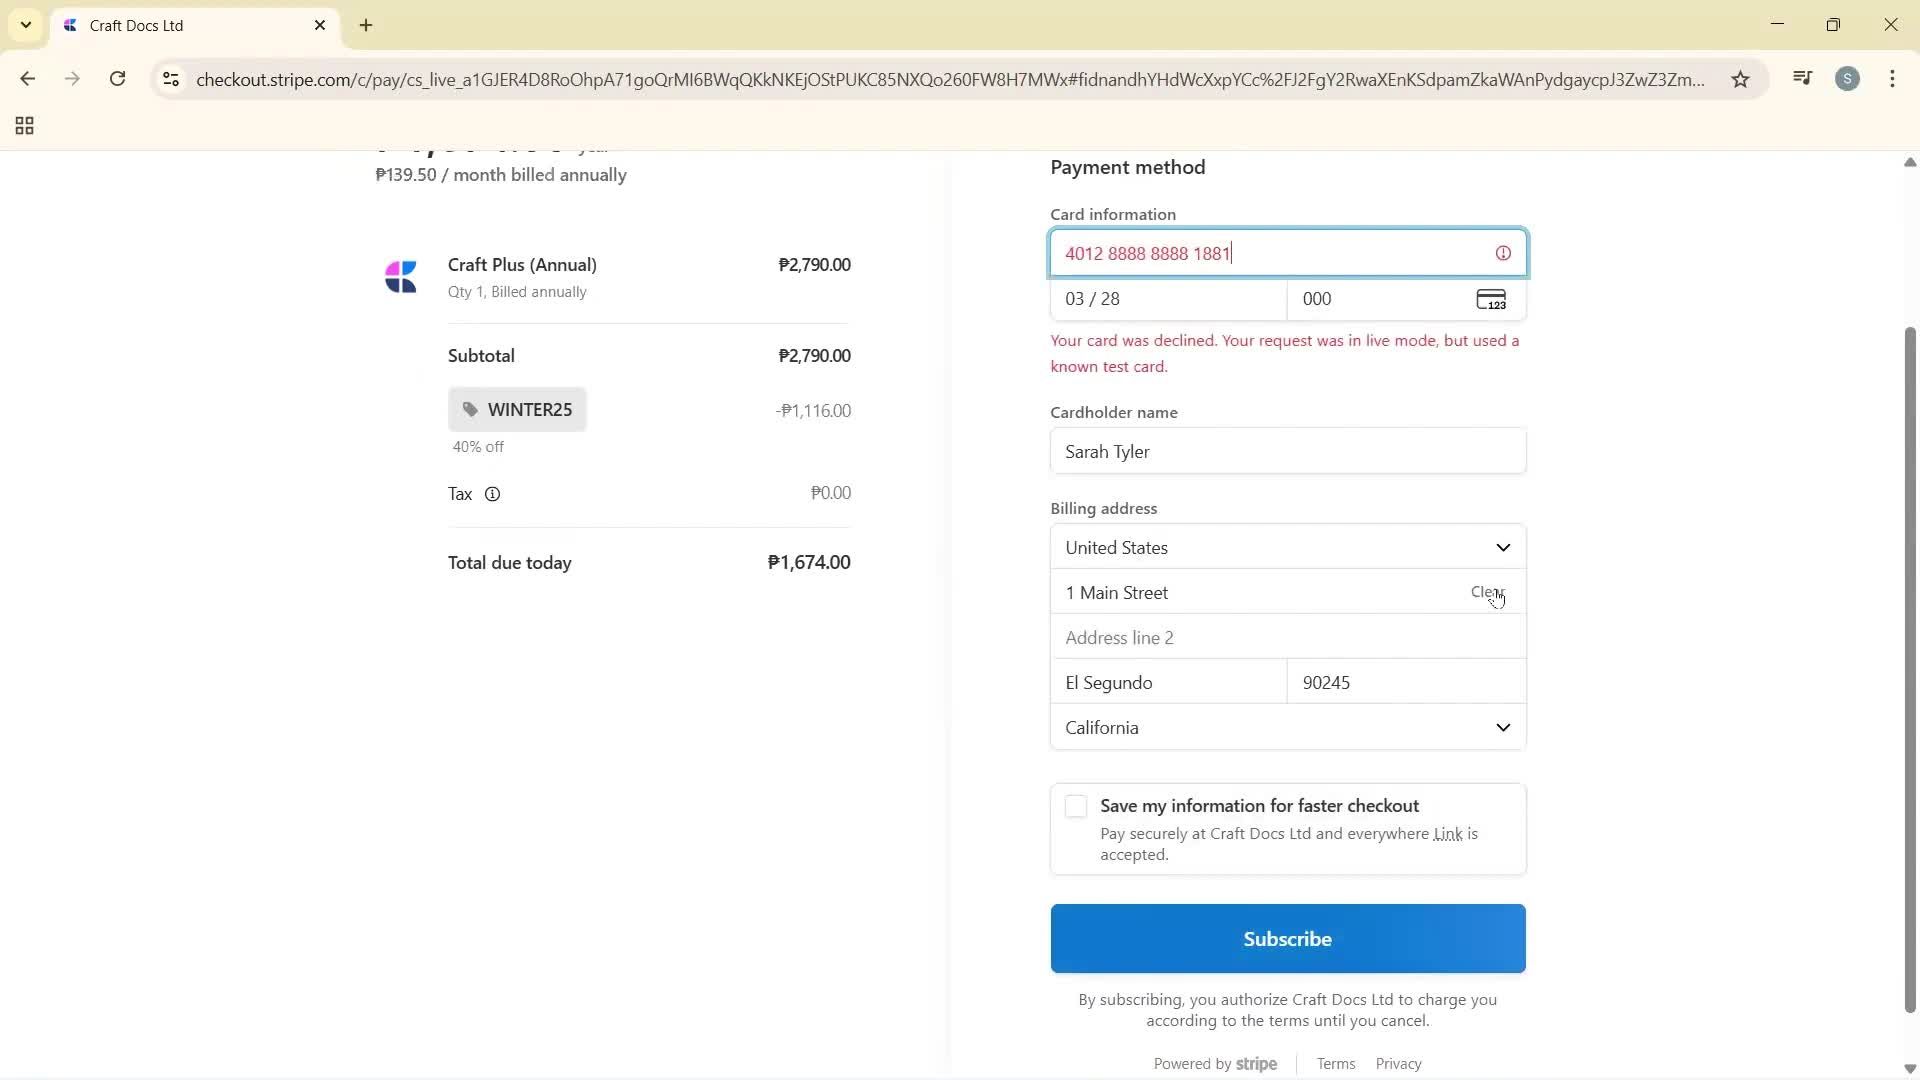Viewport: 1920px width, 1080px height.
Task: Click the Tax info icon
Action: tap(493, 494)
